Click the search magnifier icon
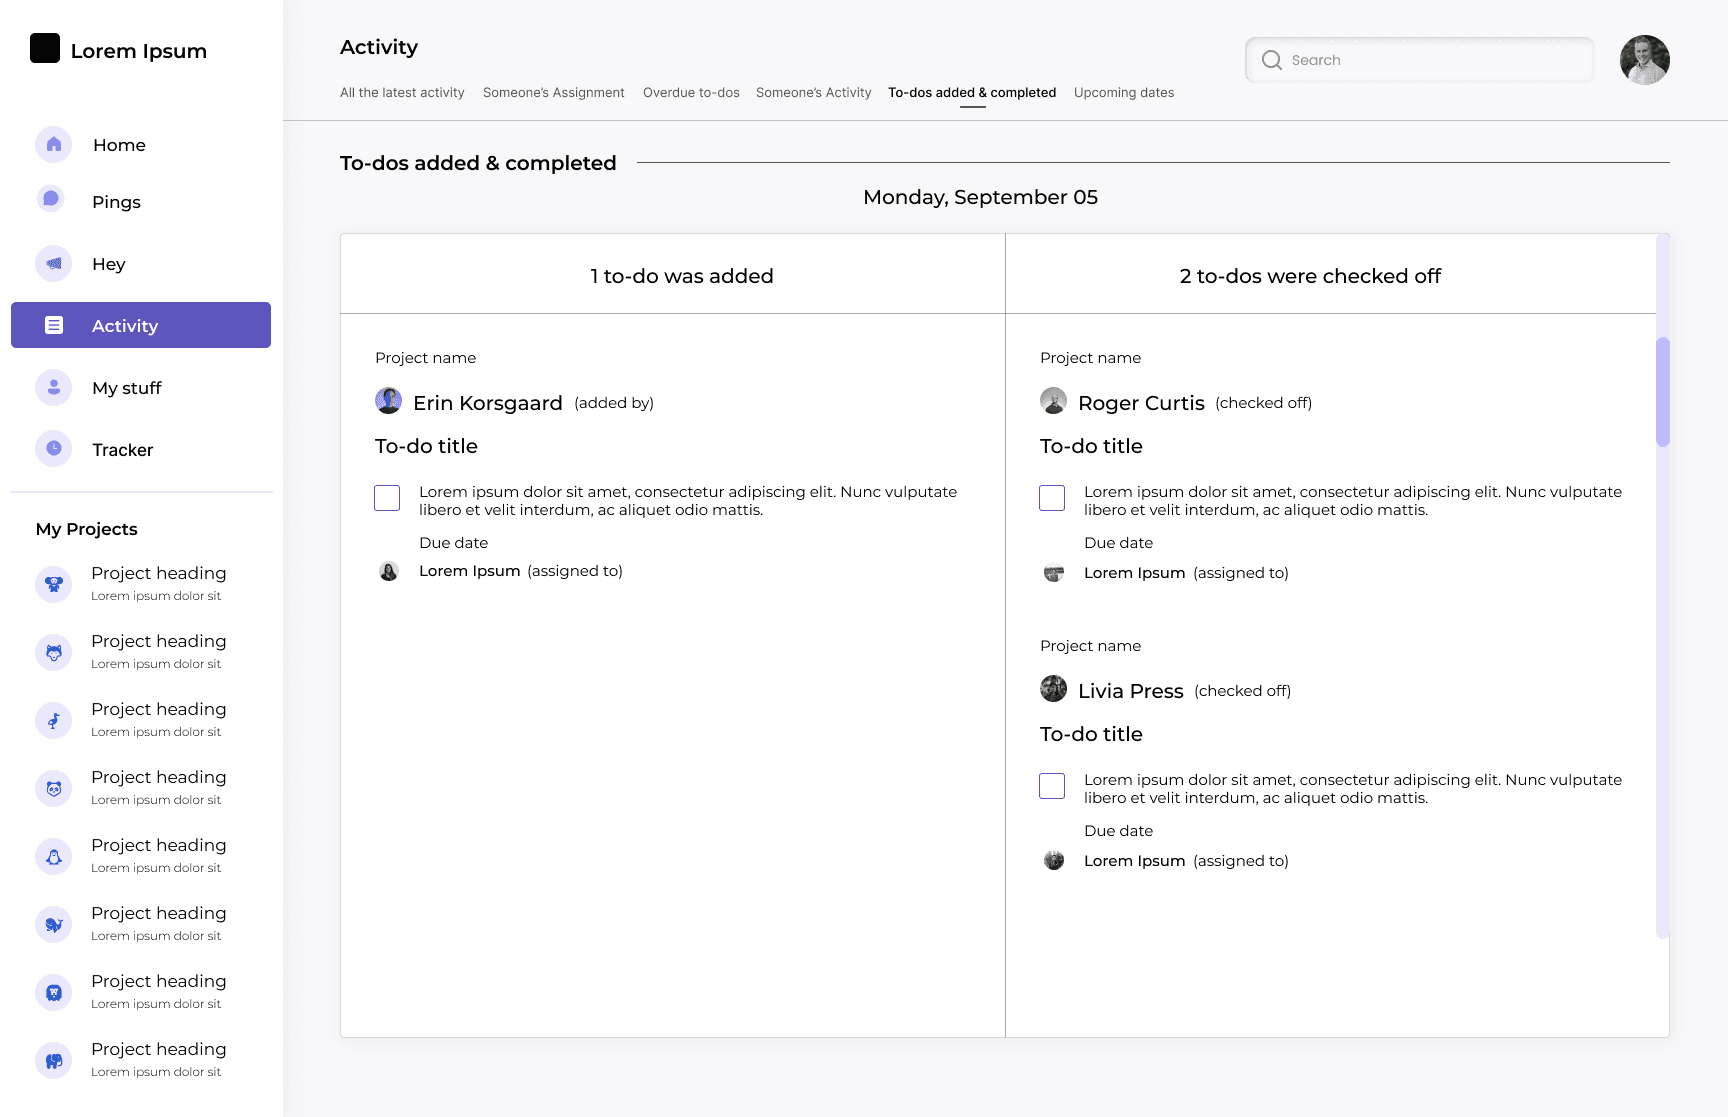 point(1271,60)
